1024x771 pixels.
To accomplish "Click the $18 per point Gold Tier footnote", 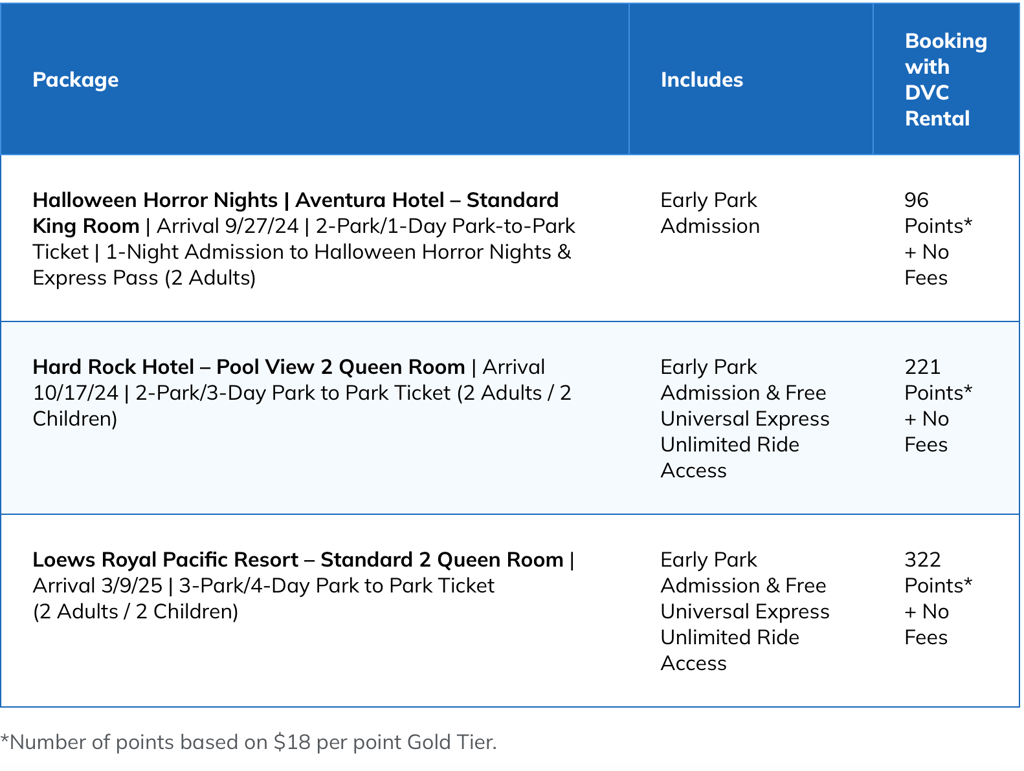I will (x=385, y=742).
